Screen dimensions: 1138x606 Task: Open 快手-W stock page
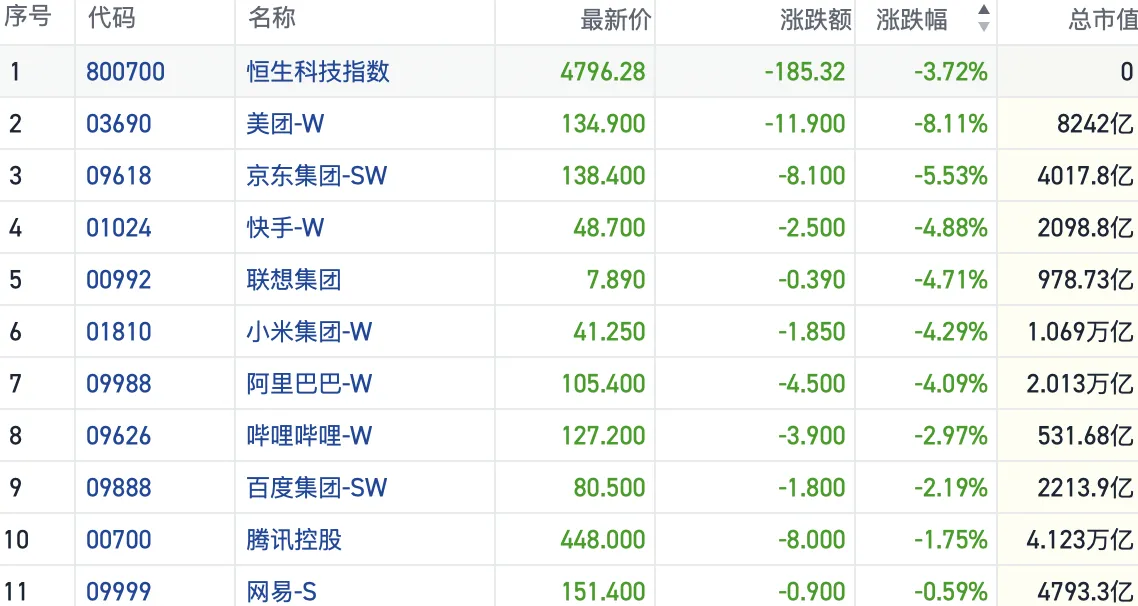coord(285,228)
